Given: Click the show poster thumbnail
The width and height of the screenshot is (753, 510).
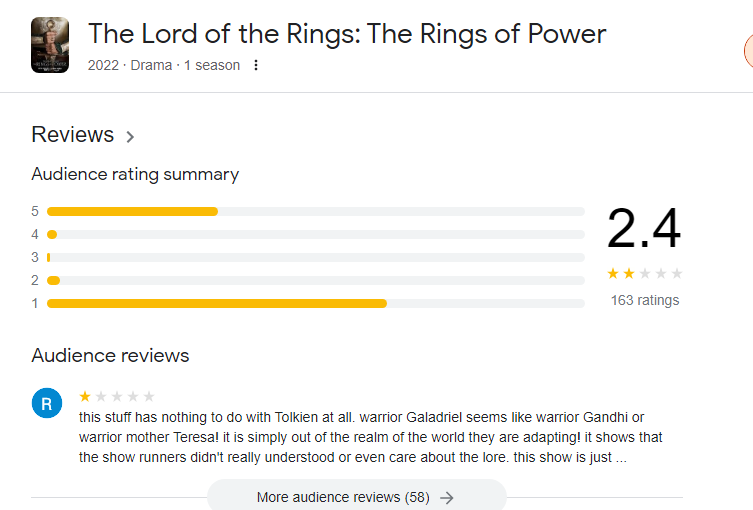Looking at the screenshot, I should tap(50, 44).
